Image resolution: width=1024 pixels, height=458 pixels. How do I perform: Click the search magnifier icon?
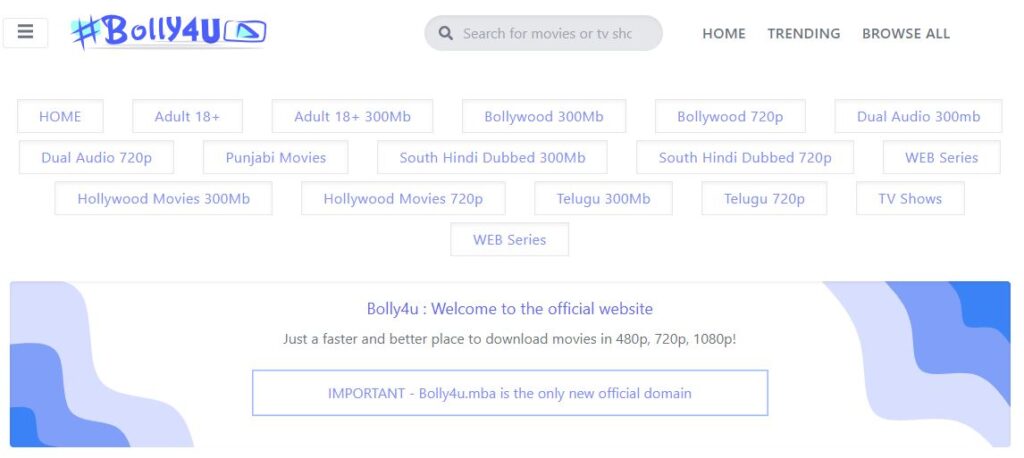coord(446,33)
